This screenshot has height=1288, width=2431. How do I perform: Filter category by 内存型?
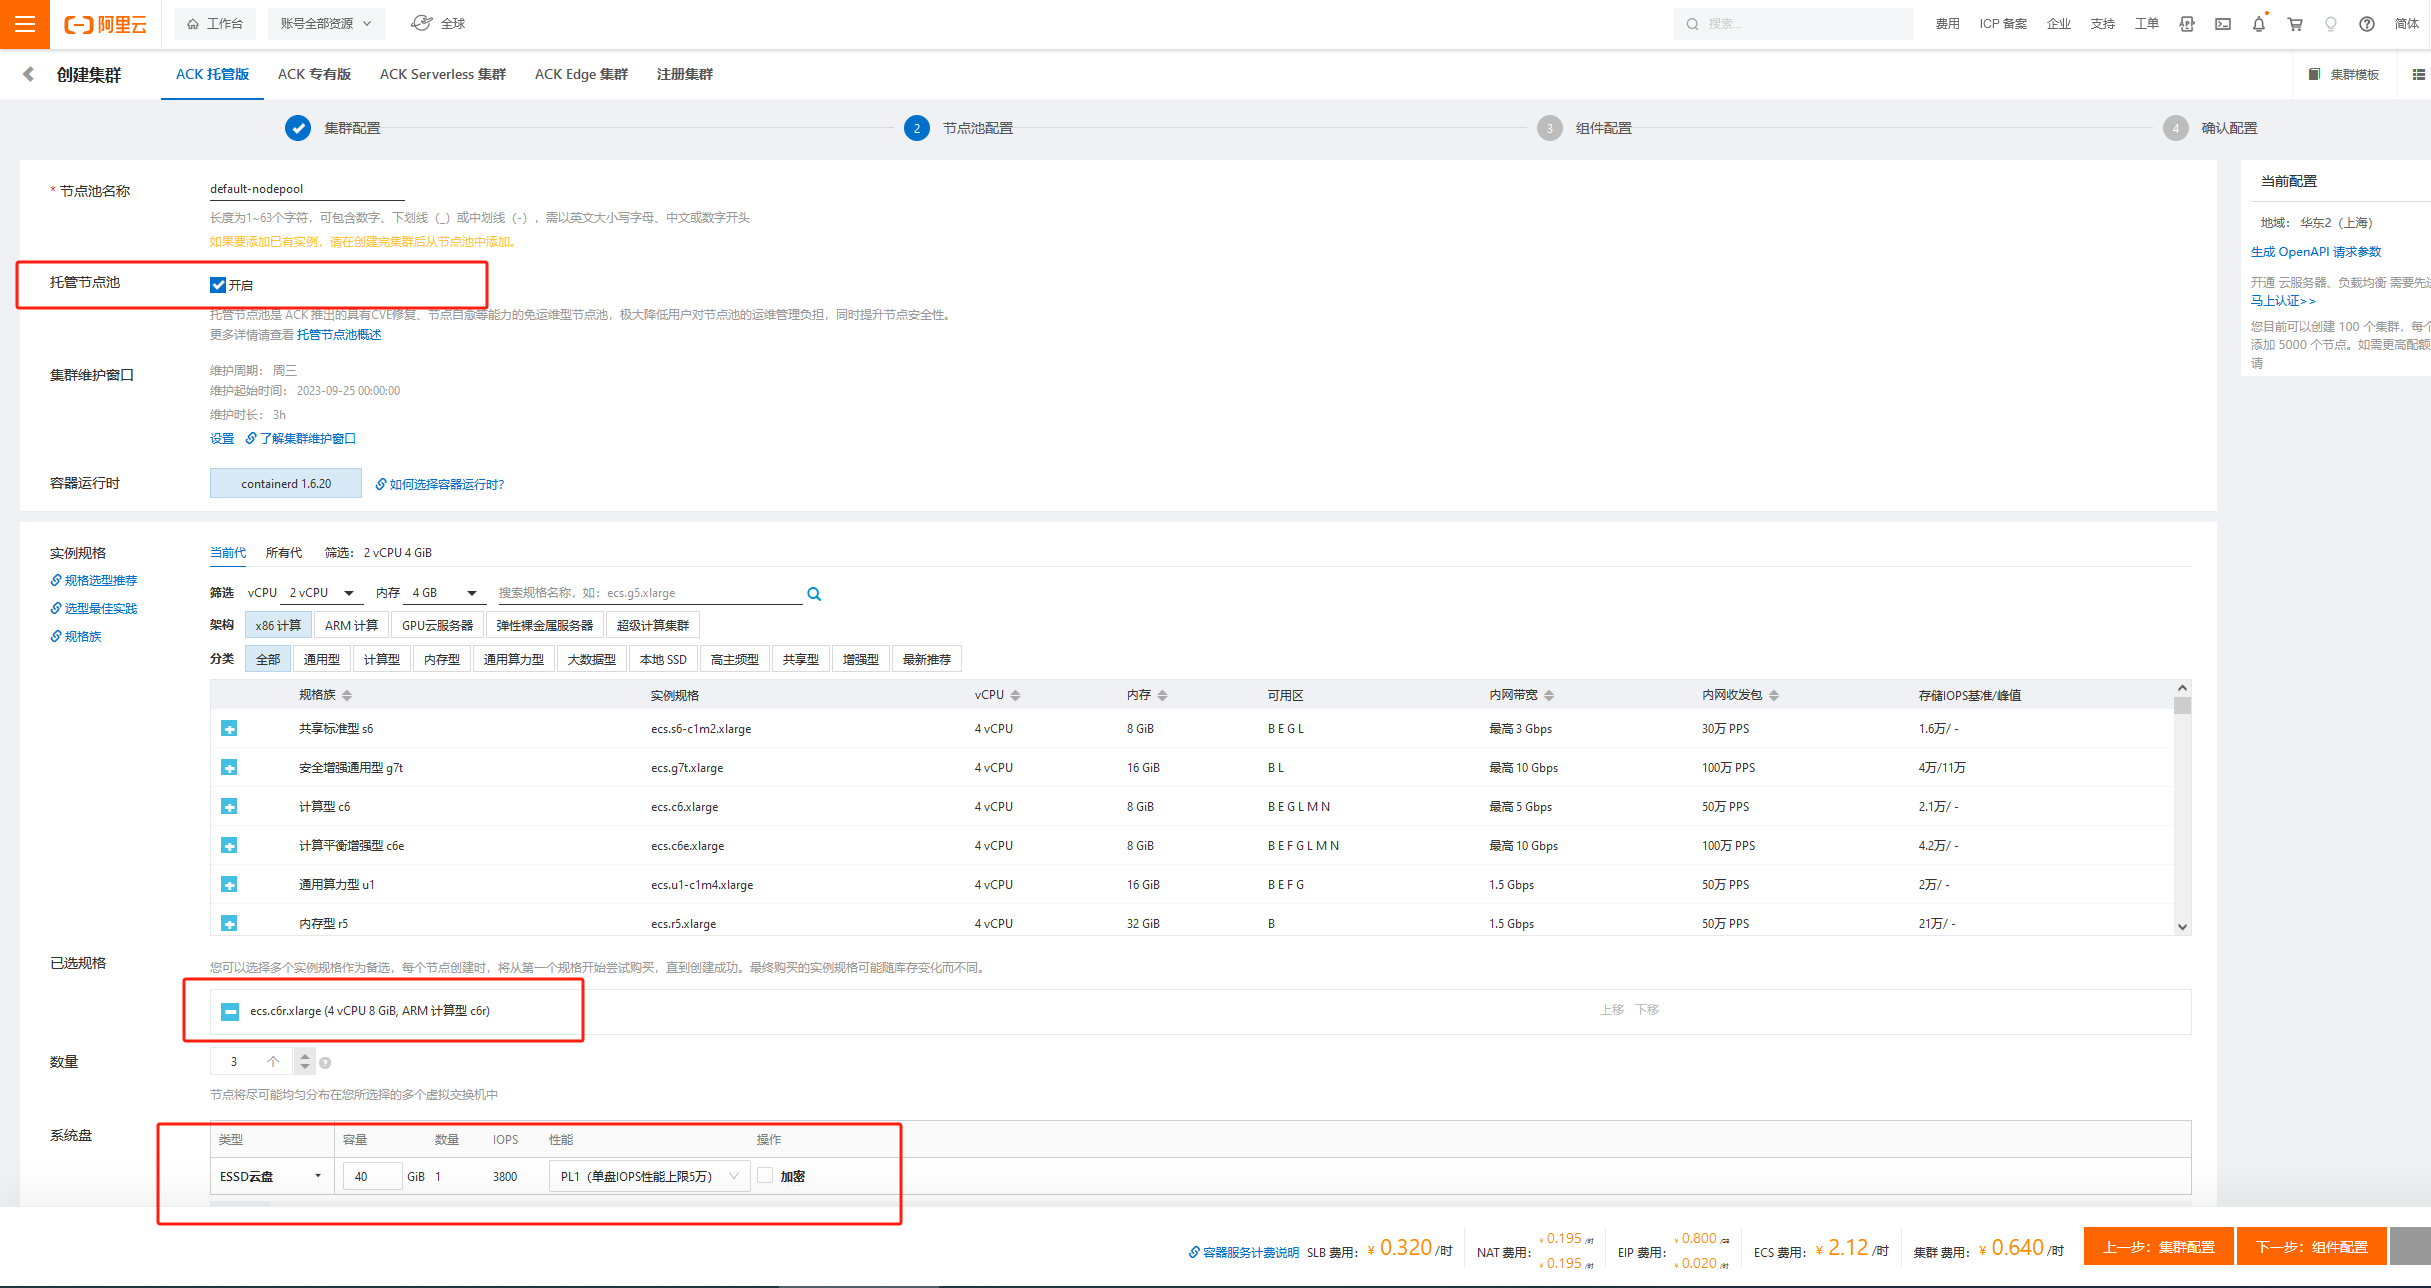[x=441, y=660]
